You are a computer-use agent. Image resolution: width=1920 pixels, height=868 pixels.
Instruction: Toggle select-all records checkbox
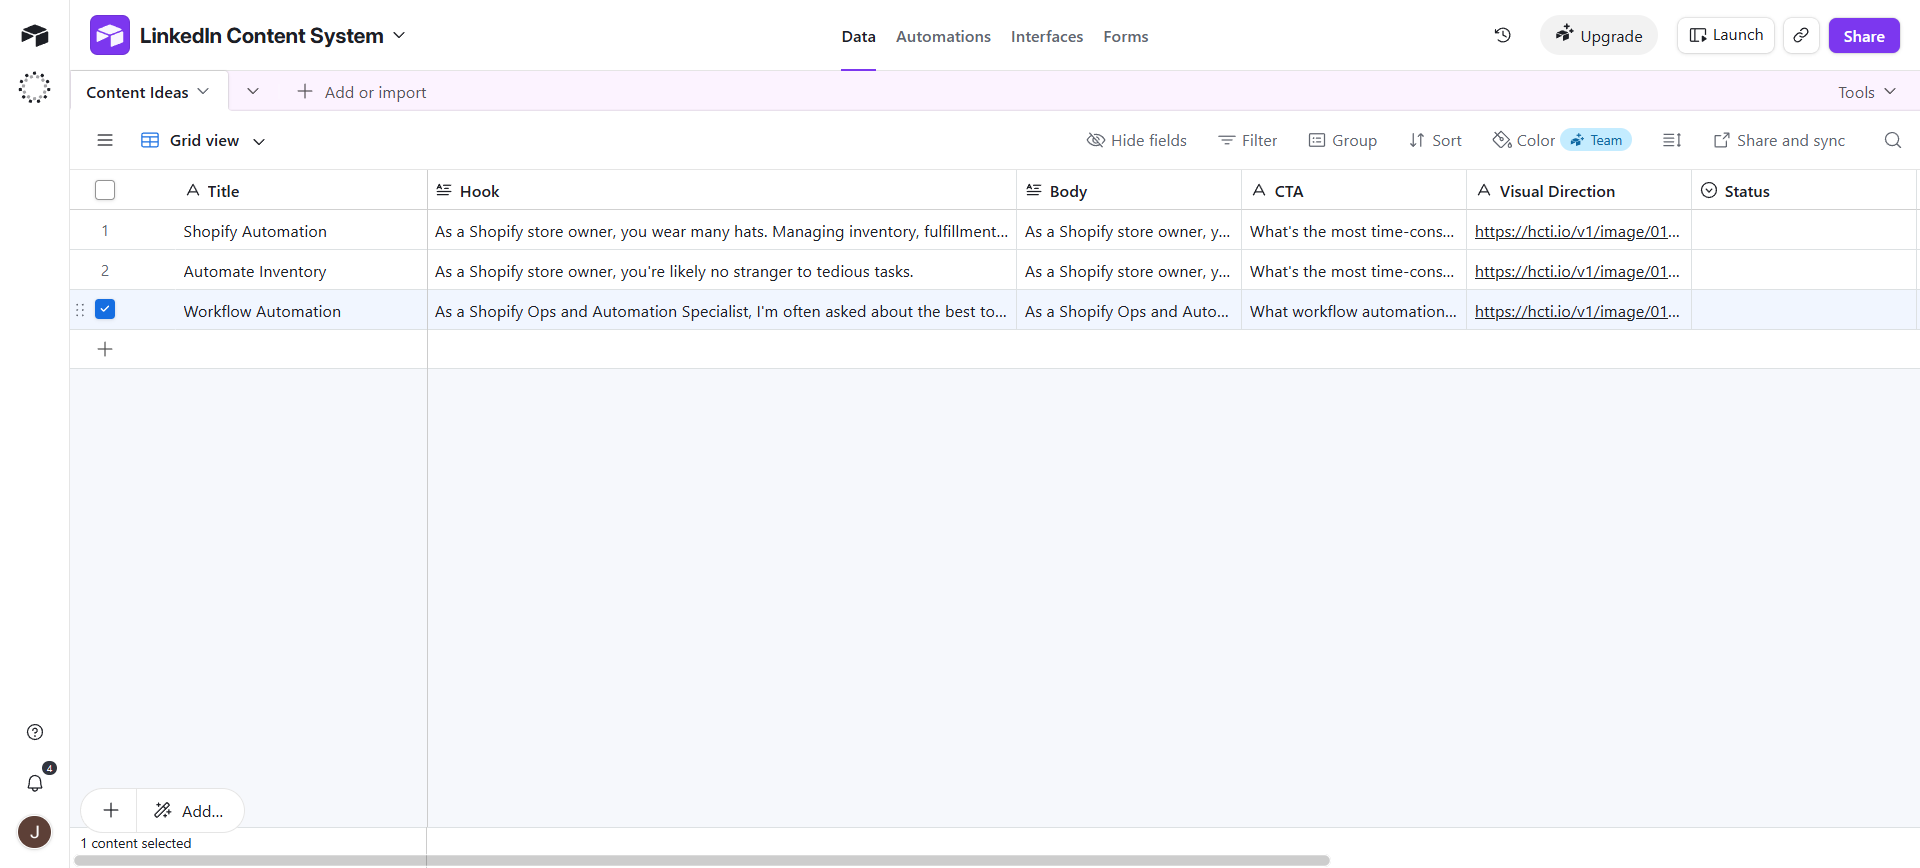coord(105,190)
